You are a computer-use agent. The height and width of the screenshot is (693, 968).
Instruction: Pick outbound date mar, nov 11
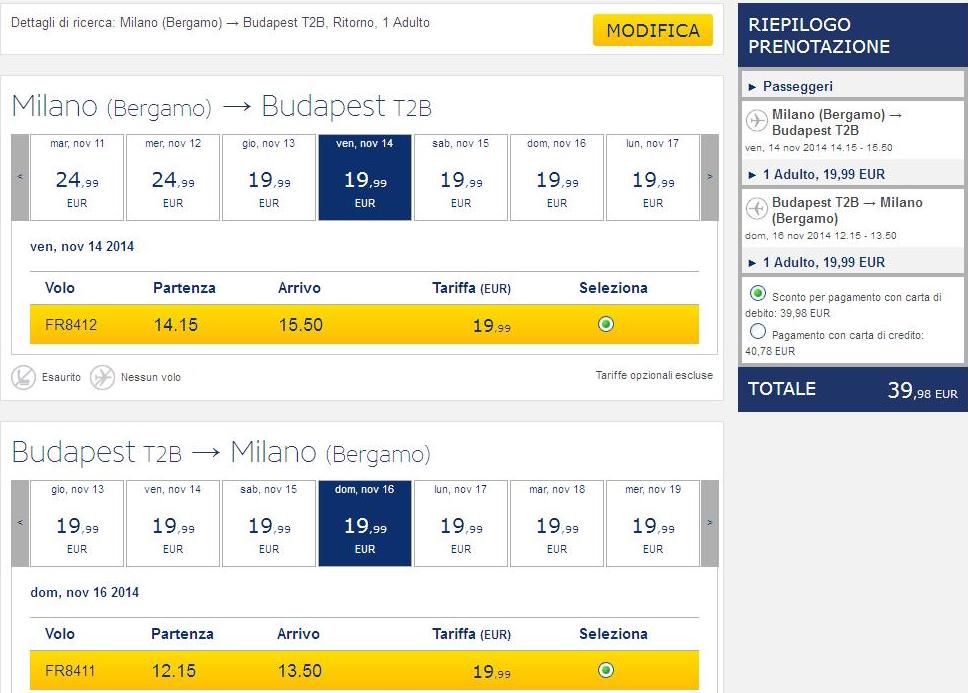tap(77, 177)
